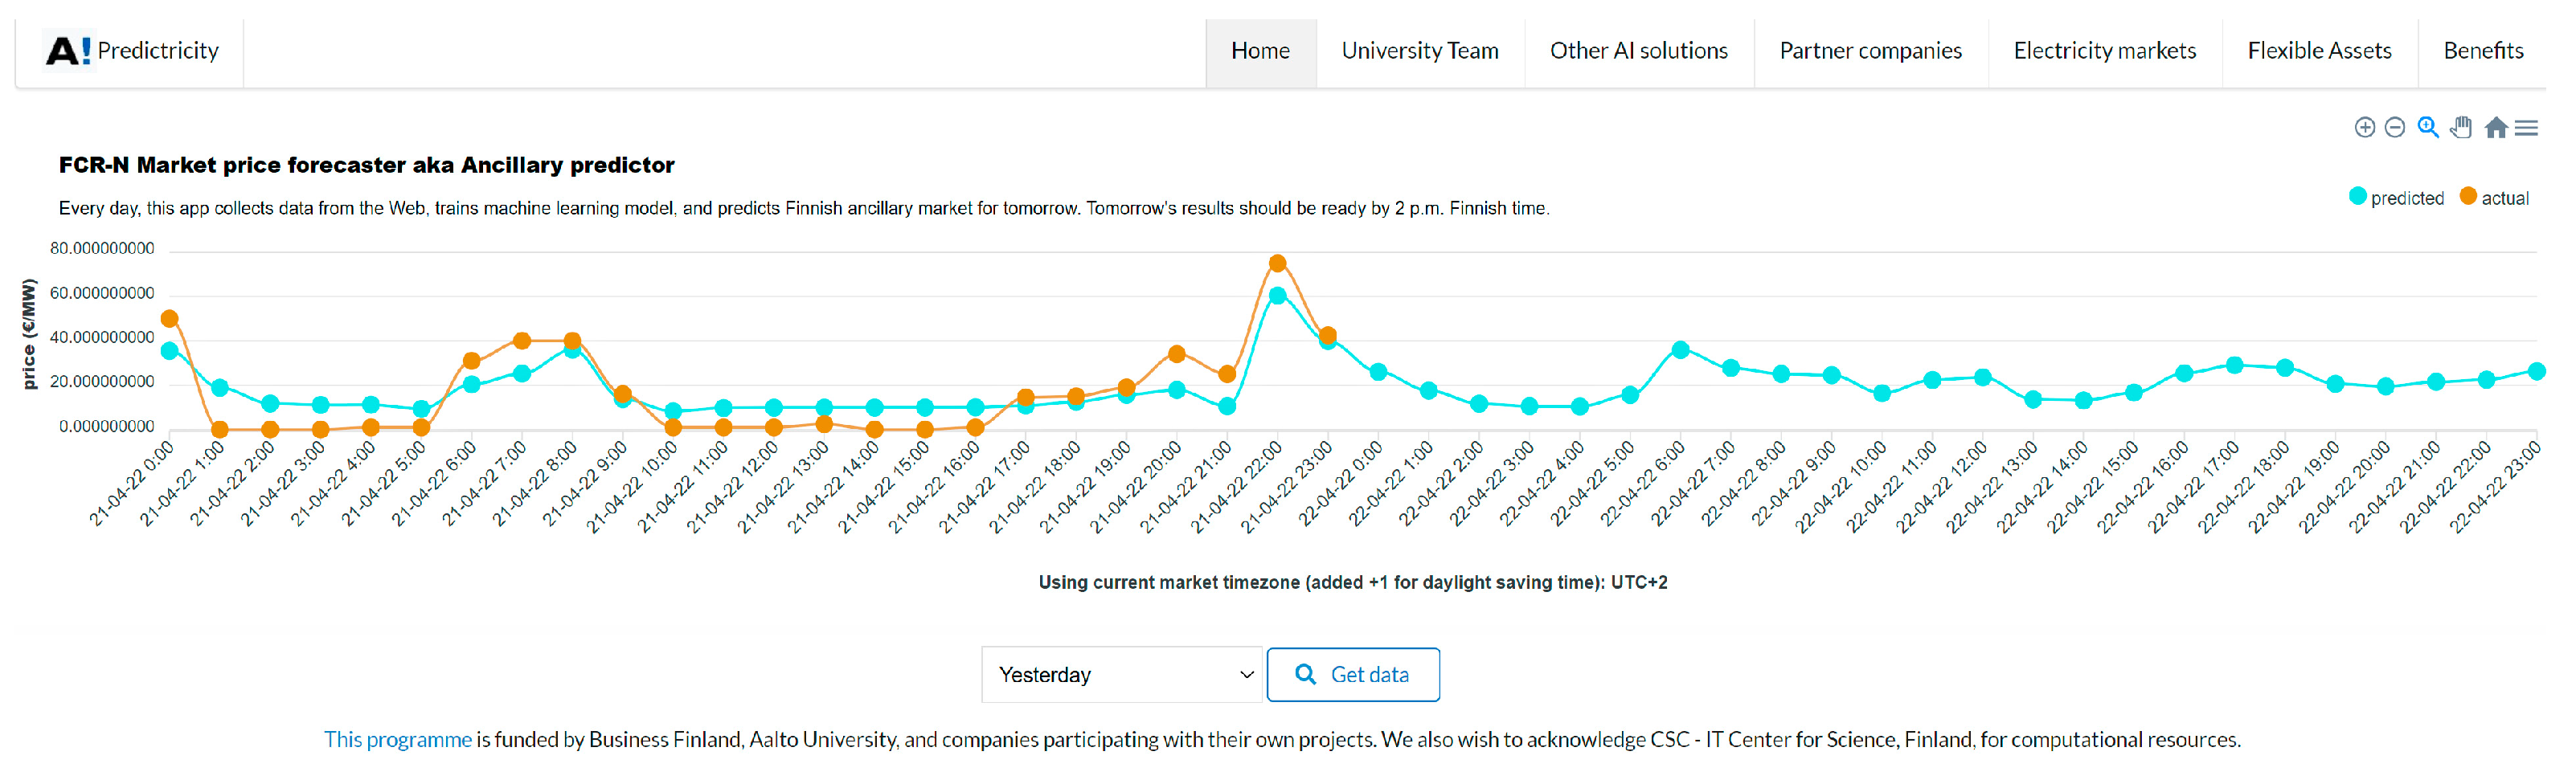
Task: Click the Predictricity brand title
Action: pos(158,51)
